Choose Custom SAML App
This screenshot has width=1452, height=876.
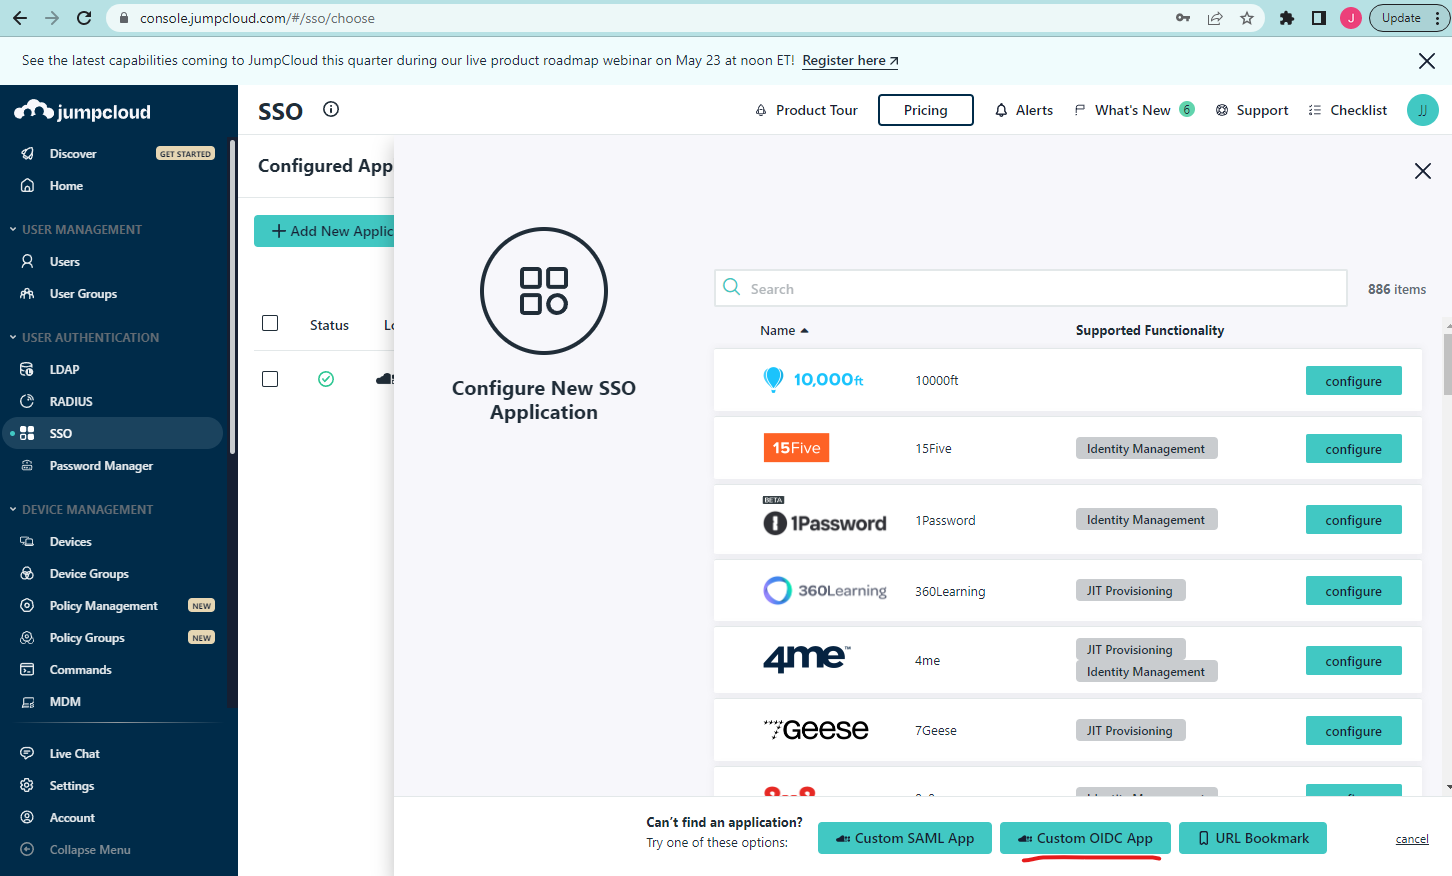[905, 838]
